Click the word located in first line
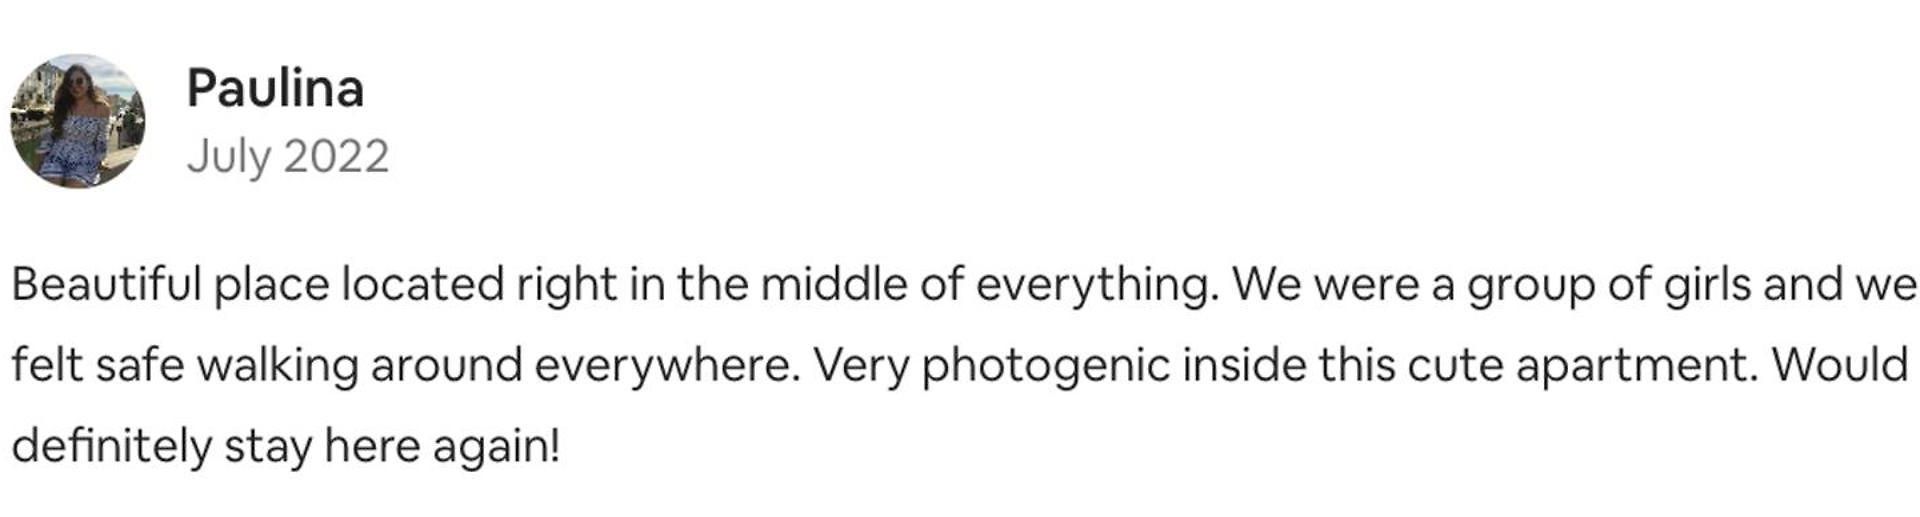Image resolution: width=1920 pixels, height=517 pixels. tap(423, 285)
